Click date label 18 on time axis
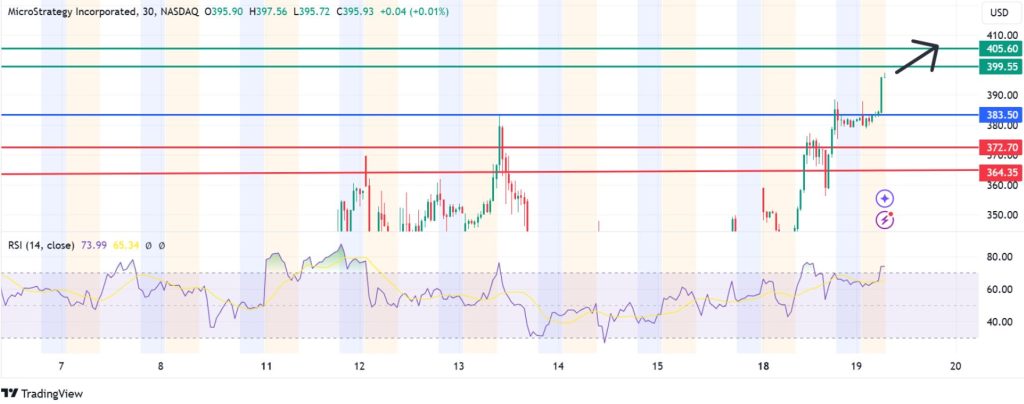The height and width of the screenshot is (404, 1024). coord(761,366)
